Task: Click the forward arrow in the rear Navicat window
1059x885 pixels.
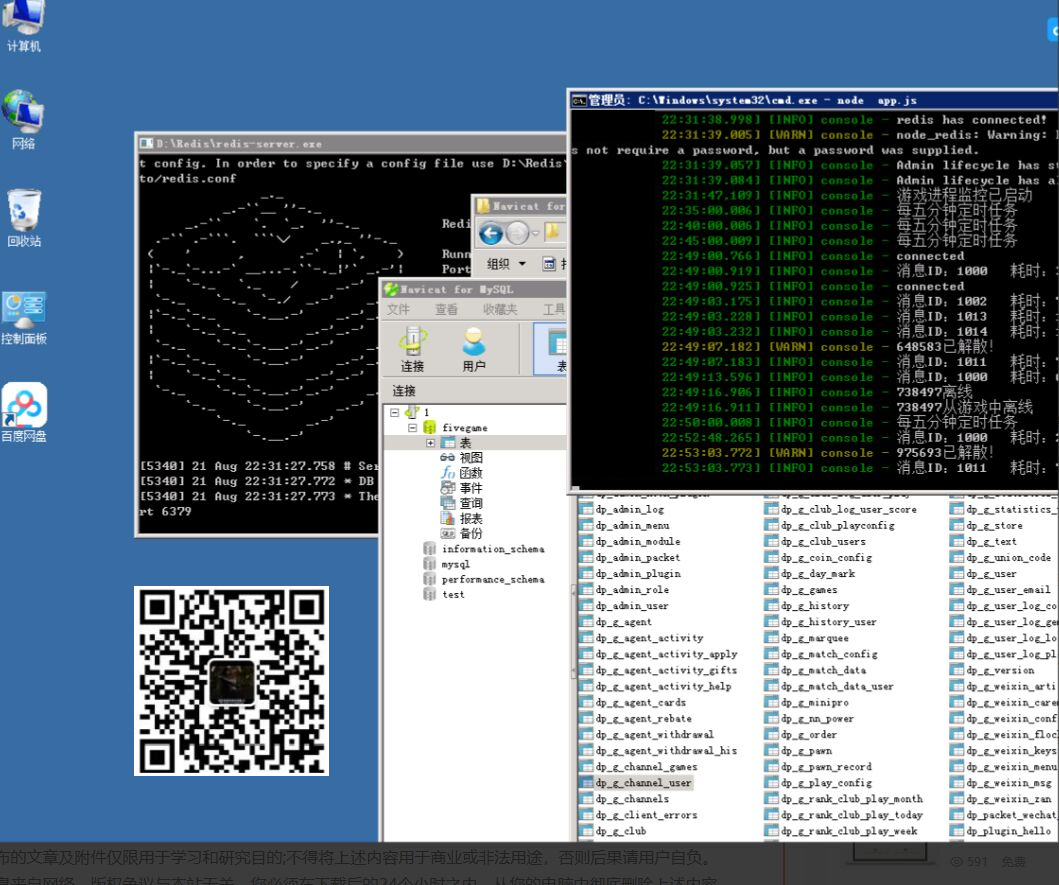Action: click(517, 234)
